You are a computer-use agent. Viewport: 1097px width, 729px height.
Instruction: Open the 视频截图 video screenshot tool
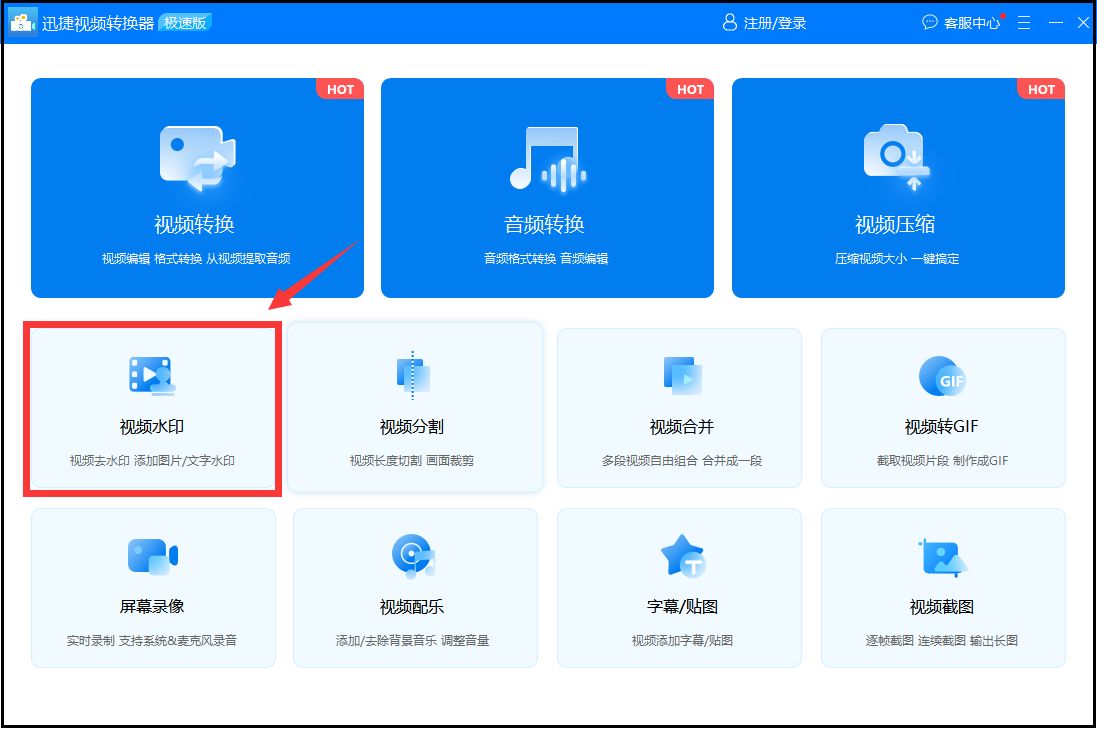[943, 587]
